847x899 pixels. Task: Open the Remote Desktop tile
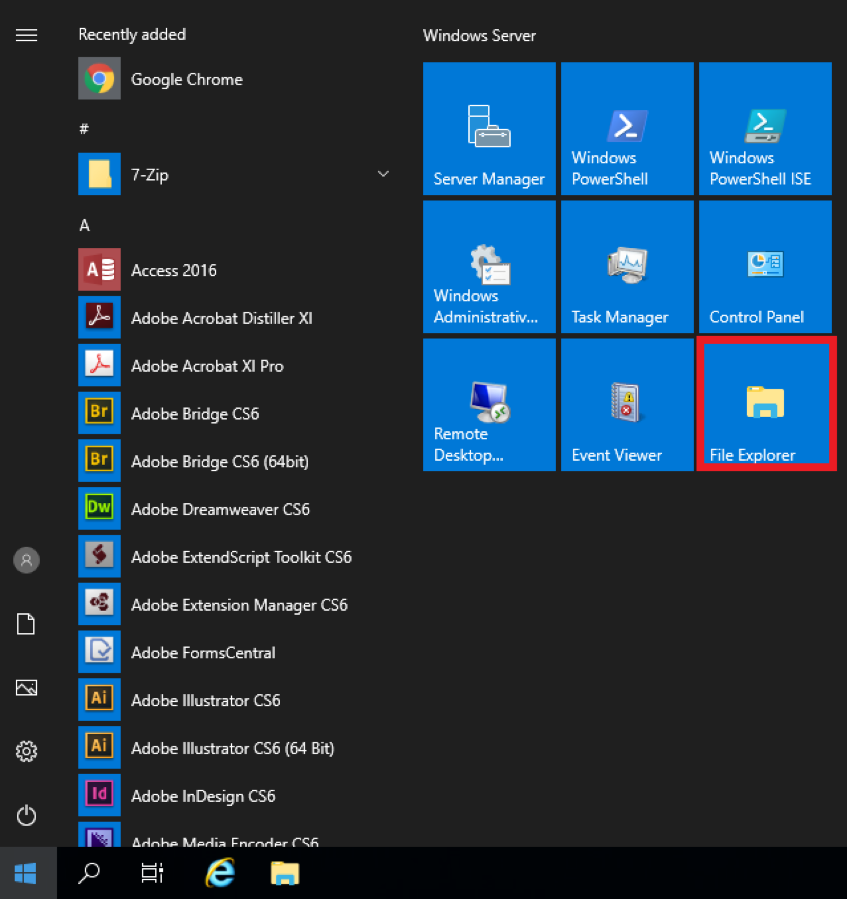coord(489,405)
